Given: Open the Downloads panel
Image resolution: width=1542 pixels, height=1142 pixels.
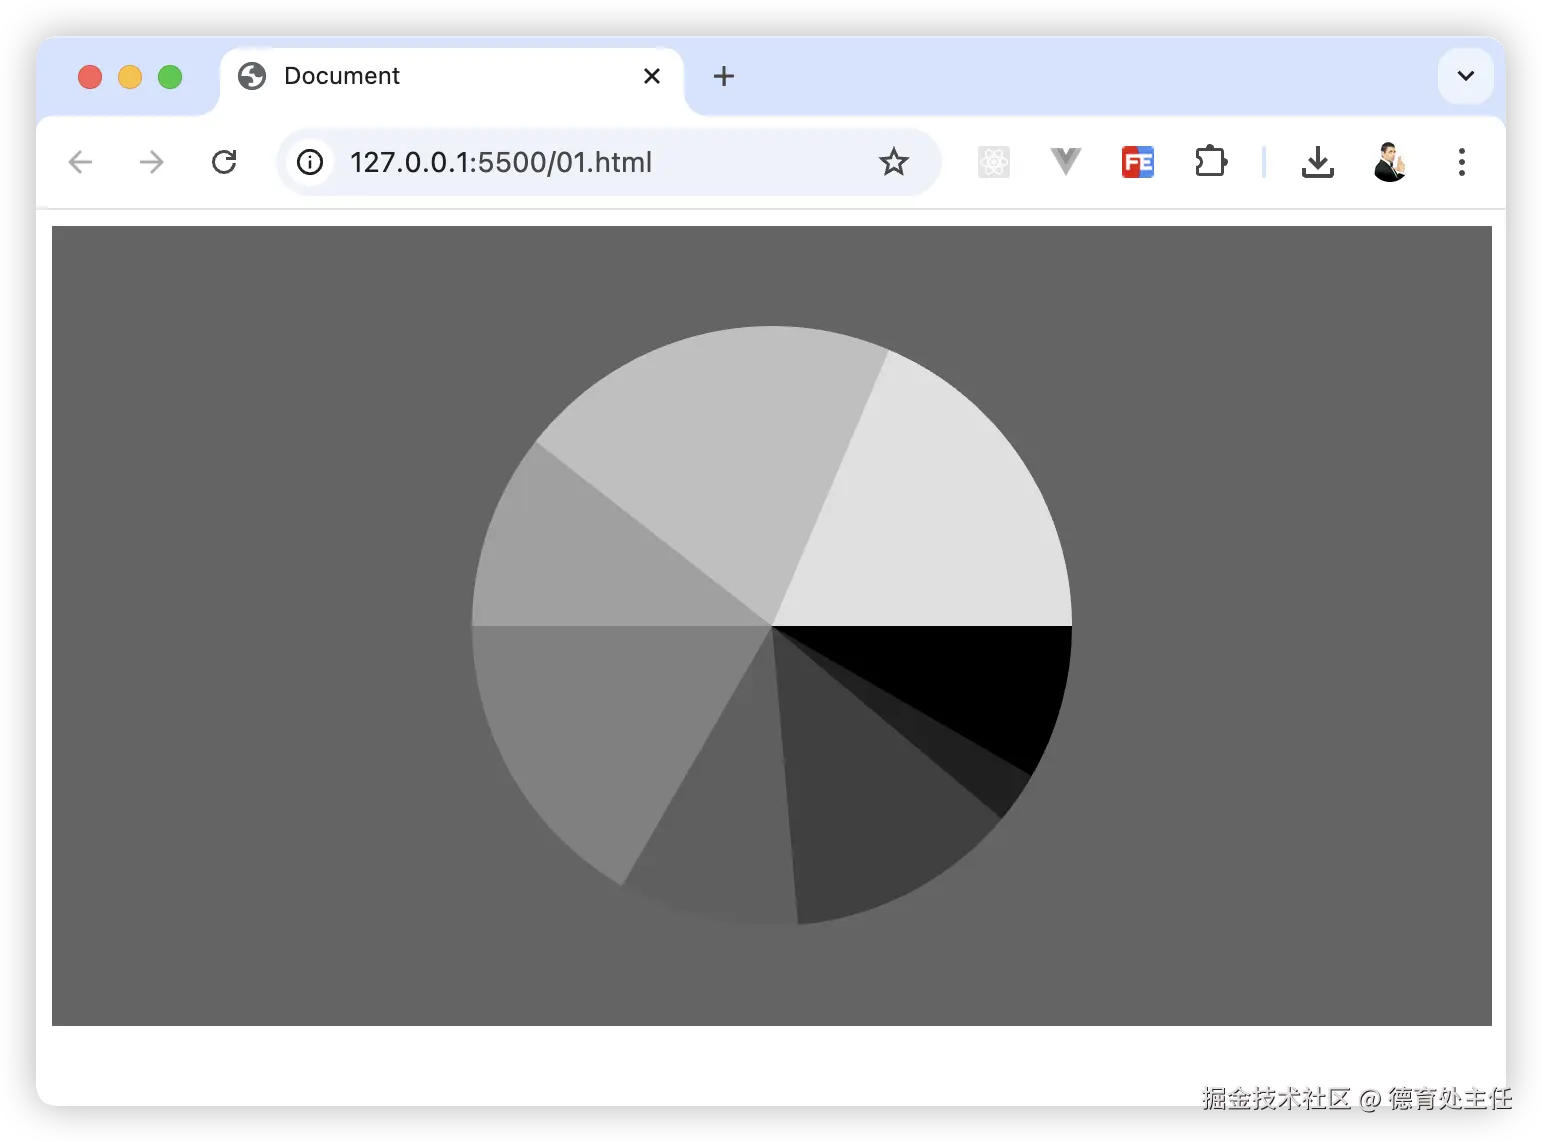Looking at the screenshot, I should [x=1318, y=162].
